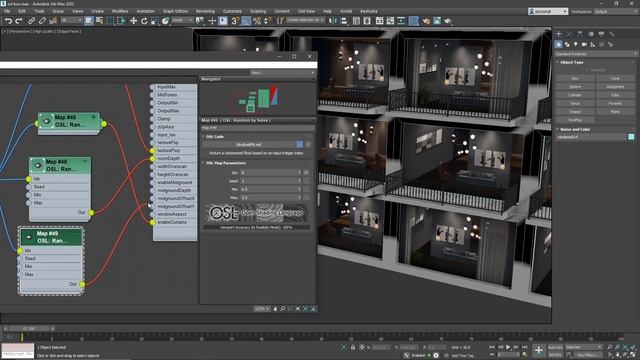
Task: Toggle the selection lock icon
Action: click(353, 347)
